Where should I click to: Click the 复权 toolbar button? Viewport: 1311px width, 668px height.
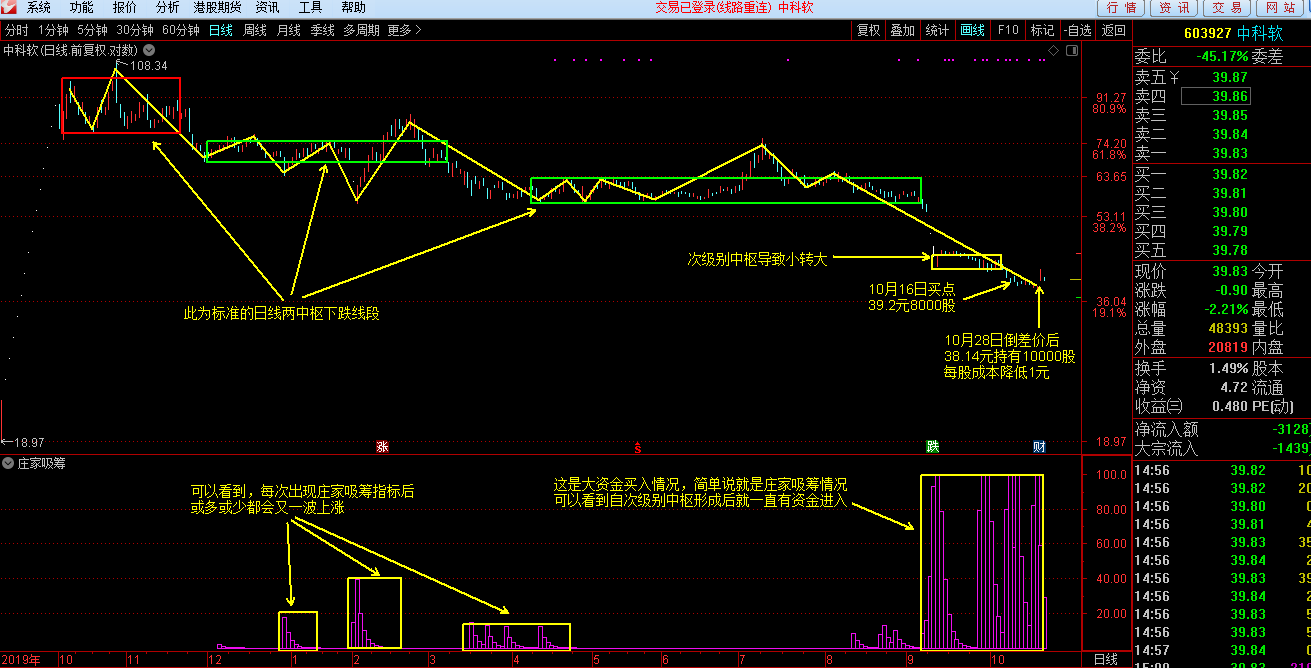(x=869, y=30)
